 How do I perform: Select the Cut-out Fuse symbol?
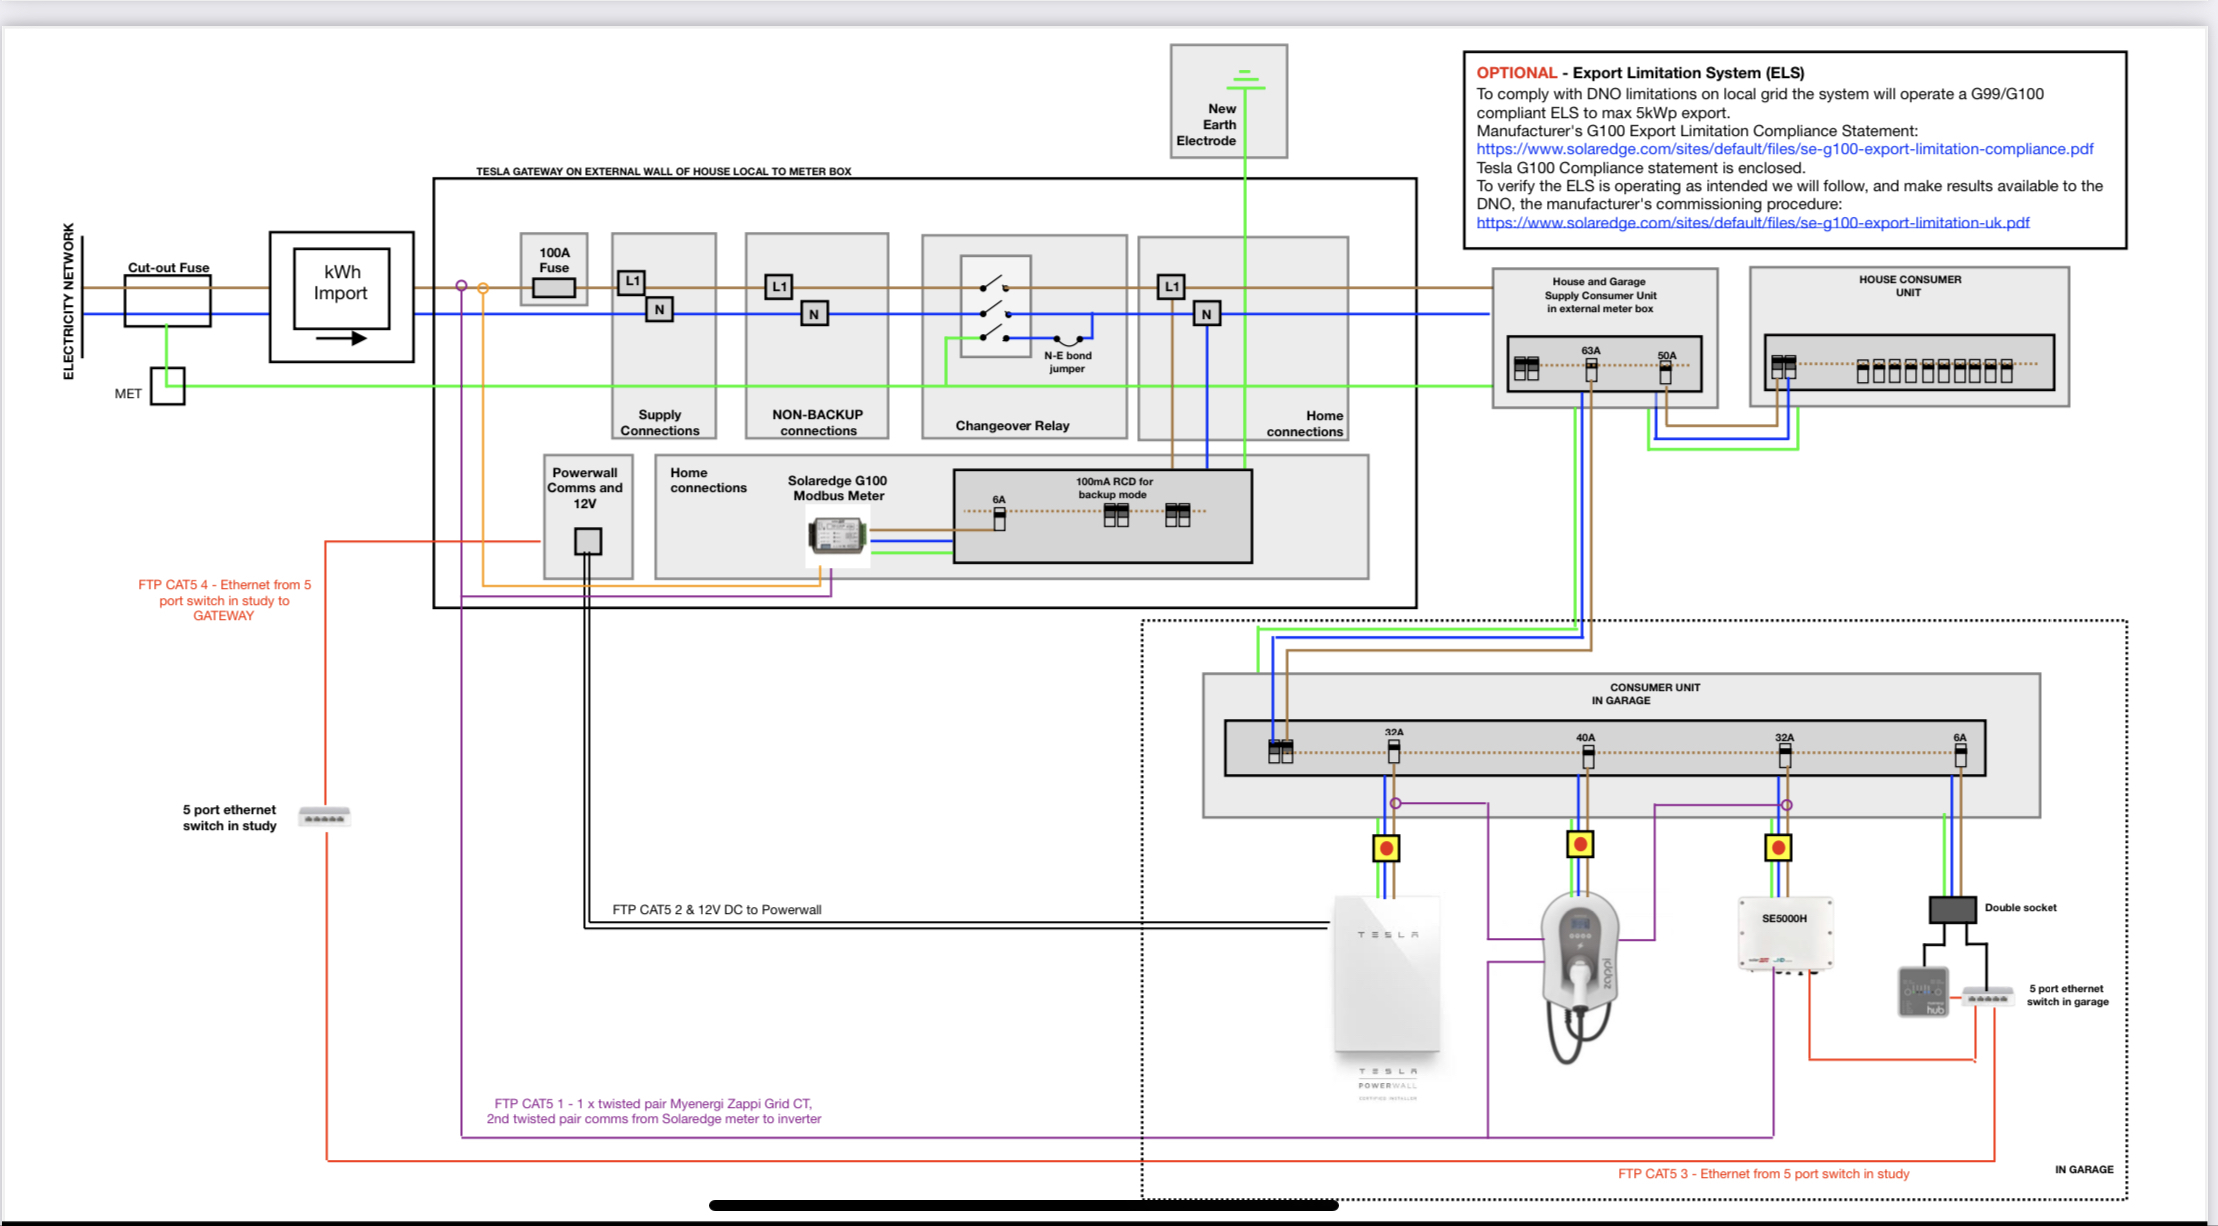click(x=168, y=301)
